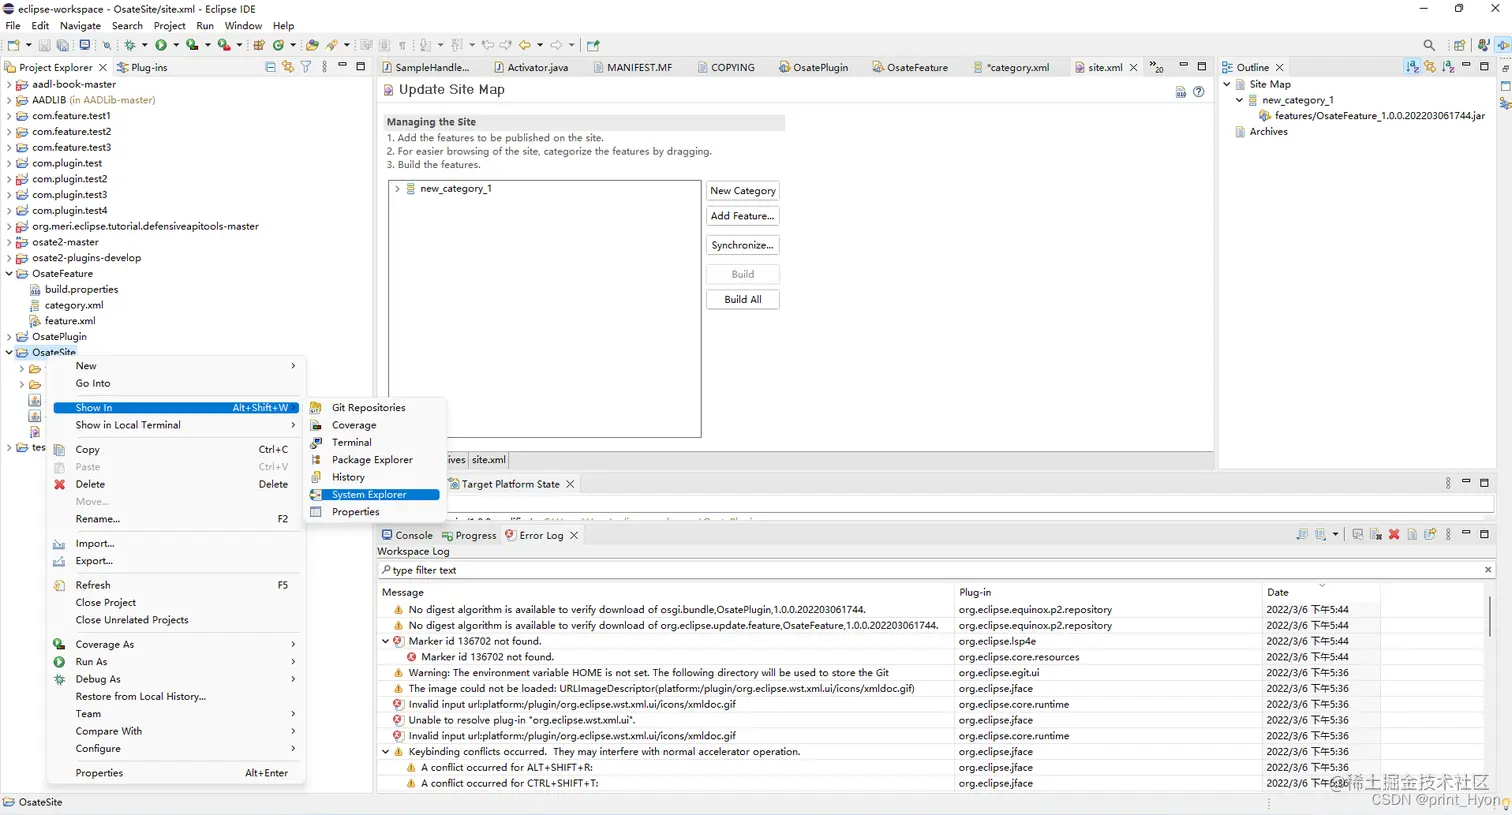Click the Export Log icon in Error Log
Image resolution: width=1512 pixels, height=815 pixels.
point(1302,535)
